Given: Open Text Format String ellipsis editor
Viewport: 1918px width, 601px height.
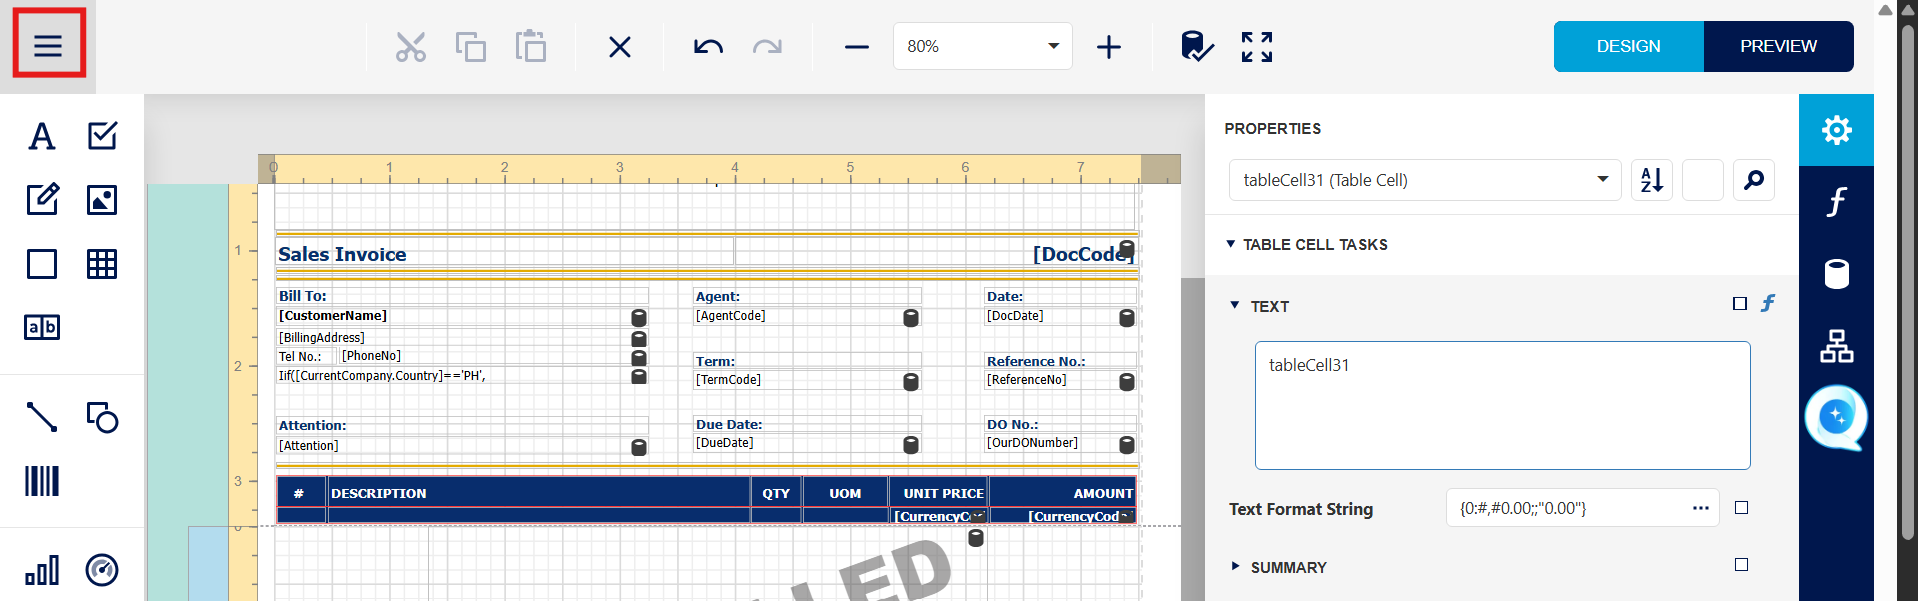Looking at the screenshot, I should [x=1700, y=508].
